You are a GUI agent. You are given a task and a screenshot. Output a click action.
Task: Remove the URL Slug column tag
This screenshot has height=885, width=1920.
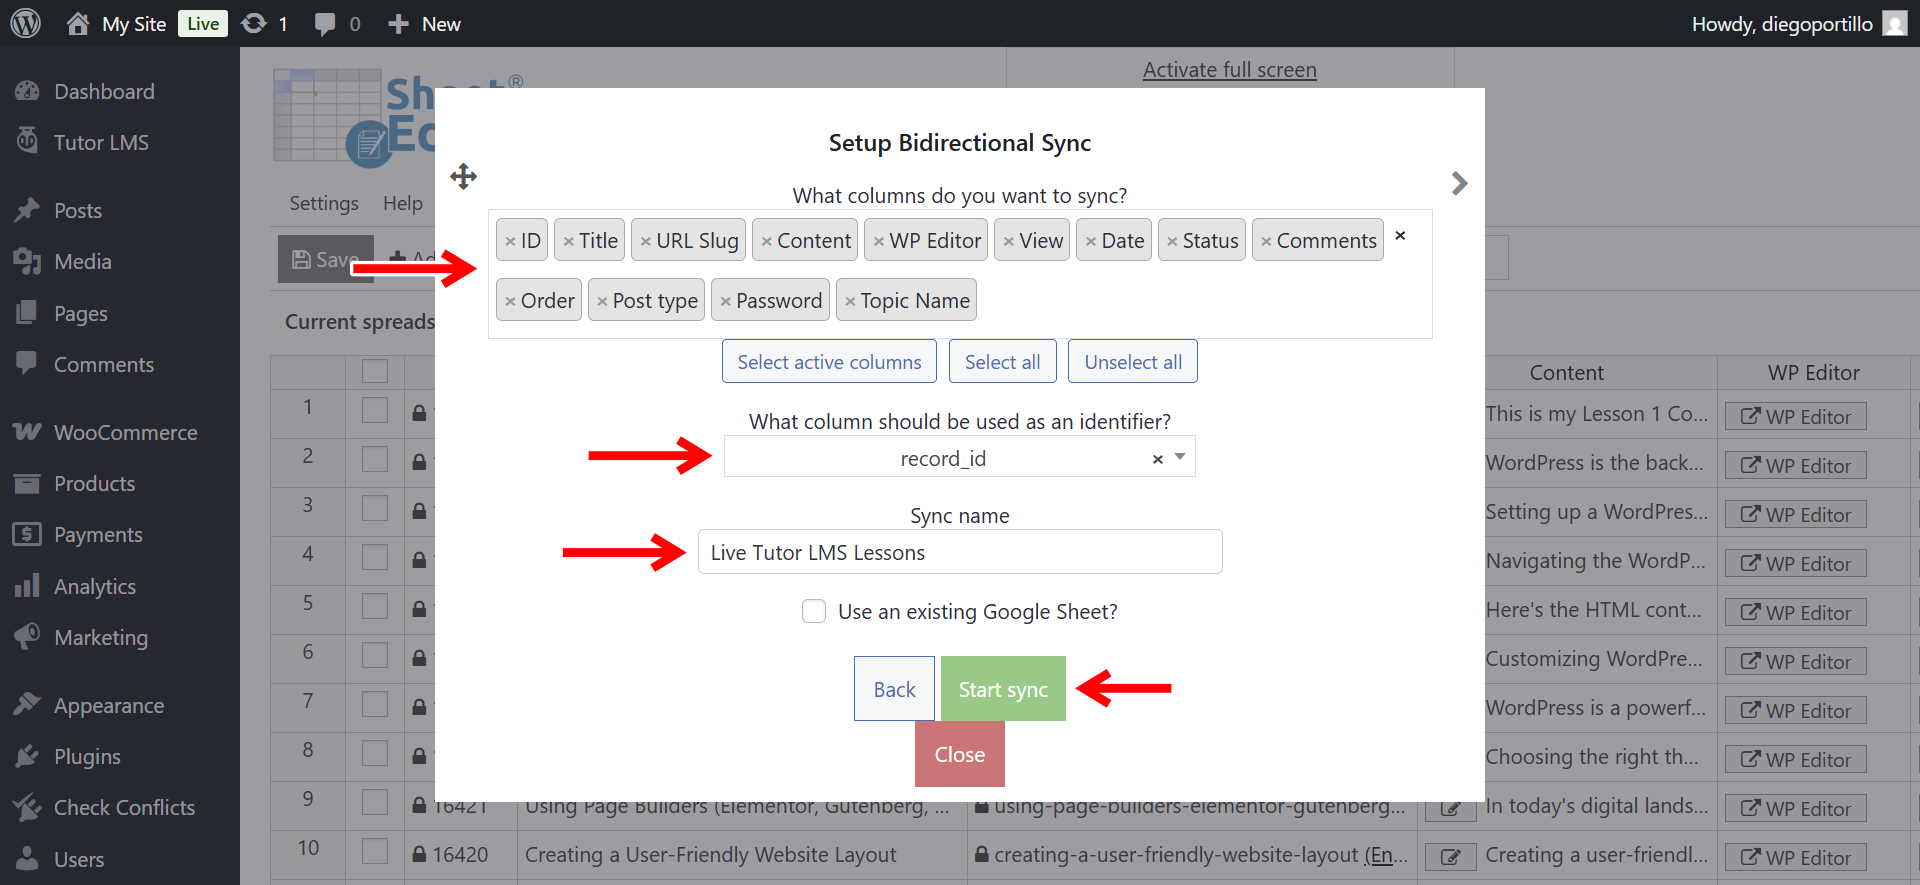click(646, 242)
